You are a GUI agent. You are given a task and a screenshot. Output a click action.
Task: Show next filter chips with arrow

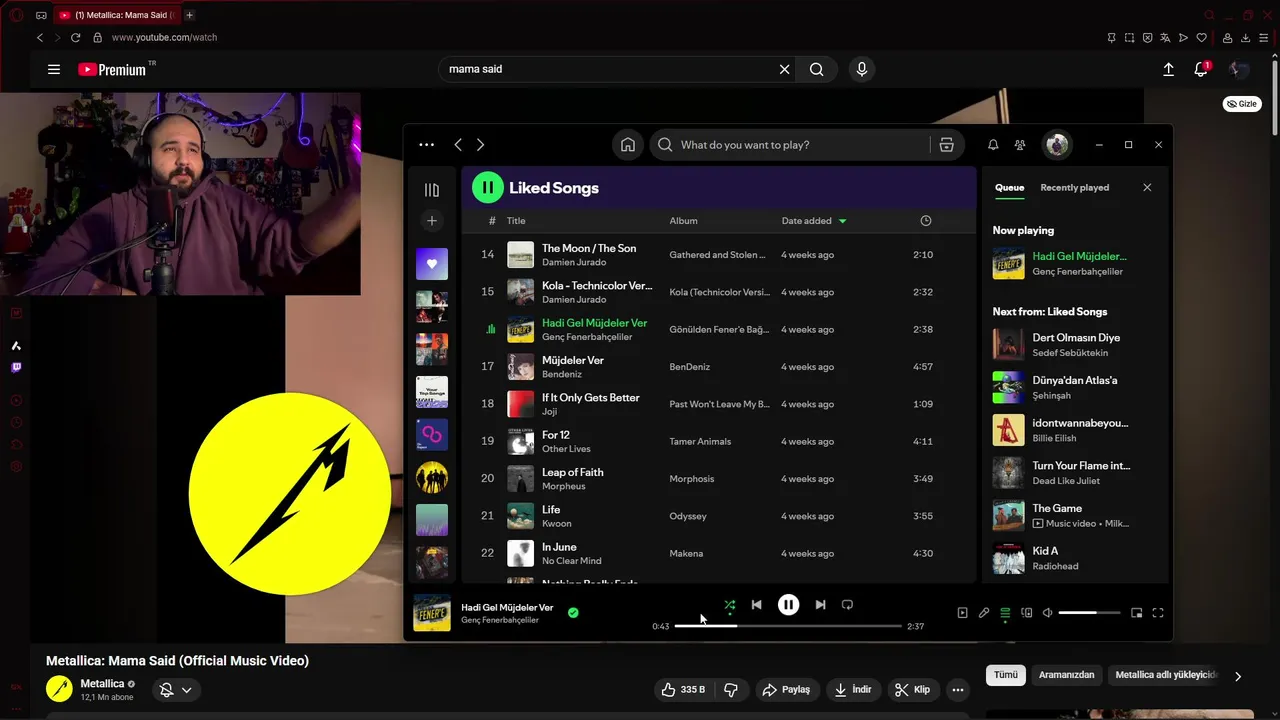click(1238, 676)
